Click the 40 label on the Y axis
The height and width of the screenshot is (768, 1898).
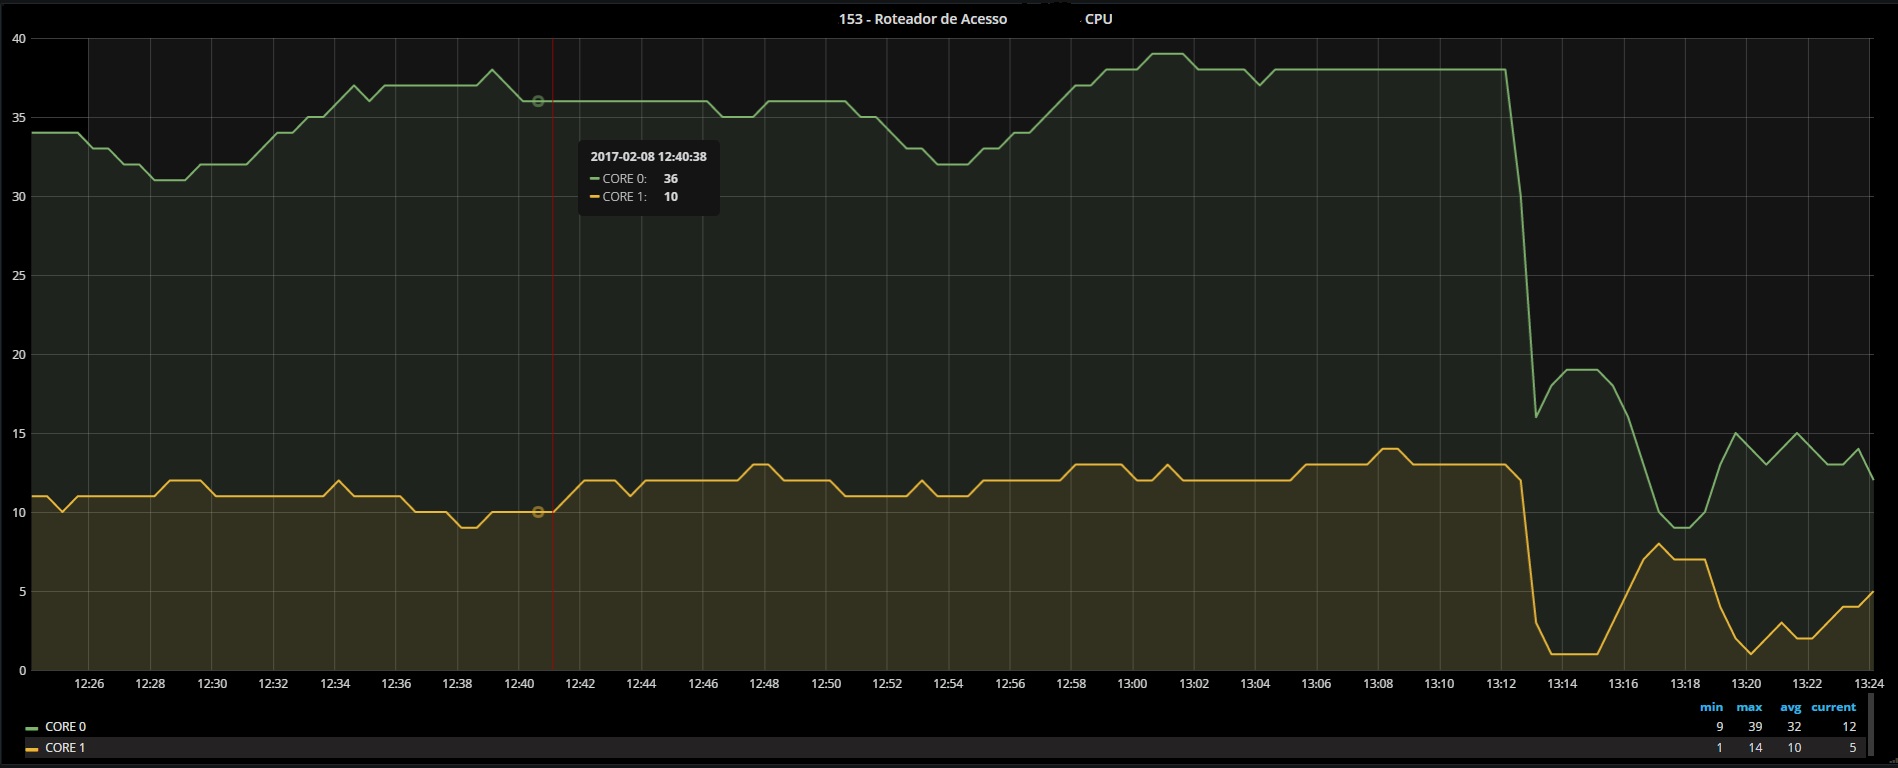19,39
